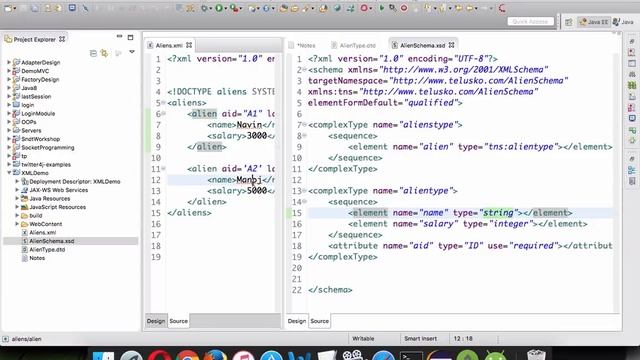640x360 pixels.
Task: Click the cursor position 12 : 18 indicator
Action: click(x=463, y=339)
